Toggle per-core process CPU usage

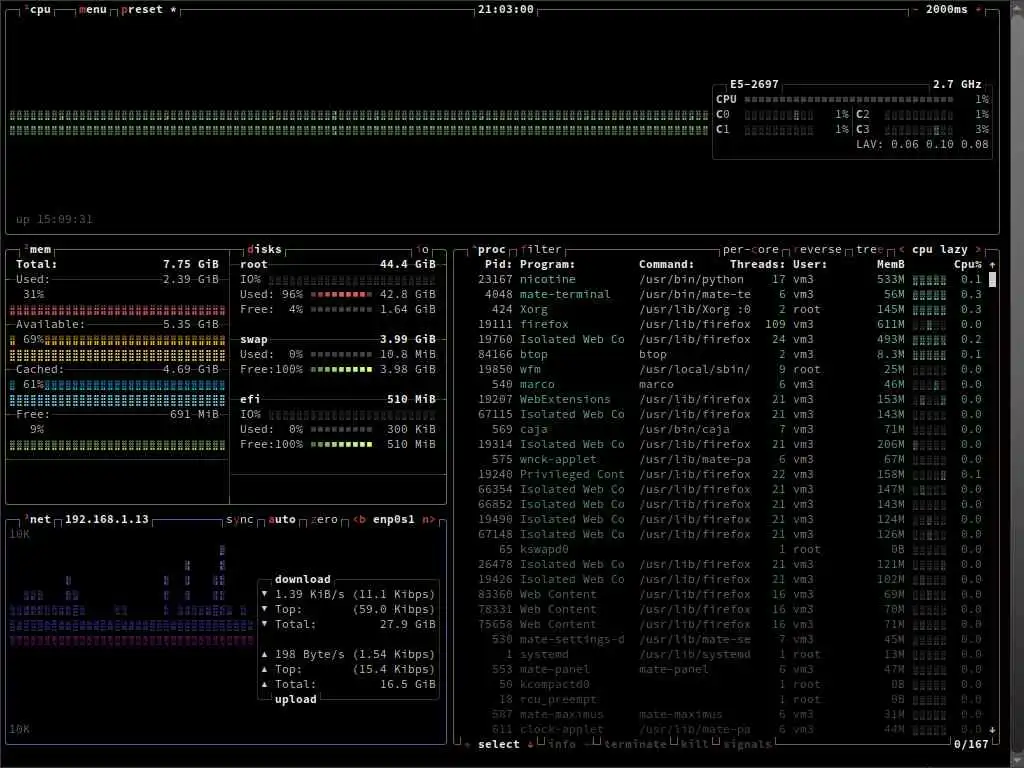point(750,249)
